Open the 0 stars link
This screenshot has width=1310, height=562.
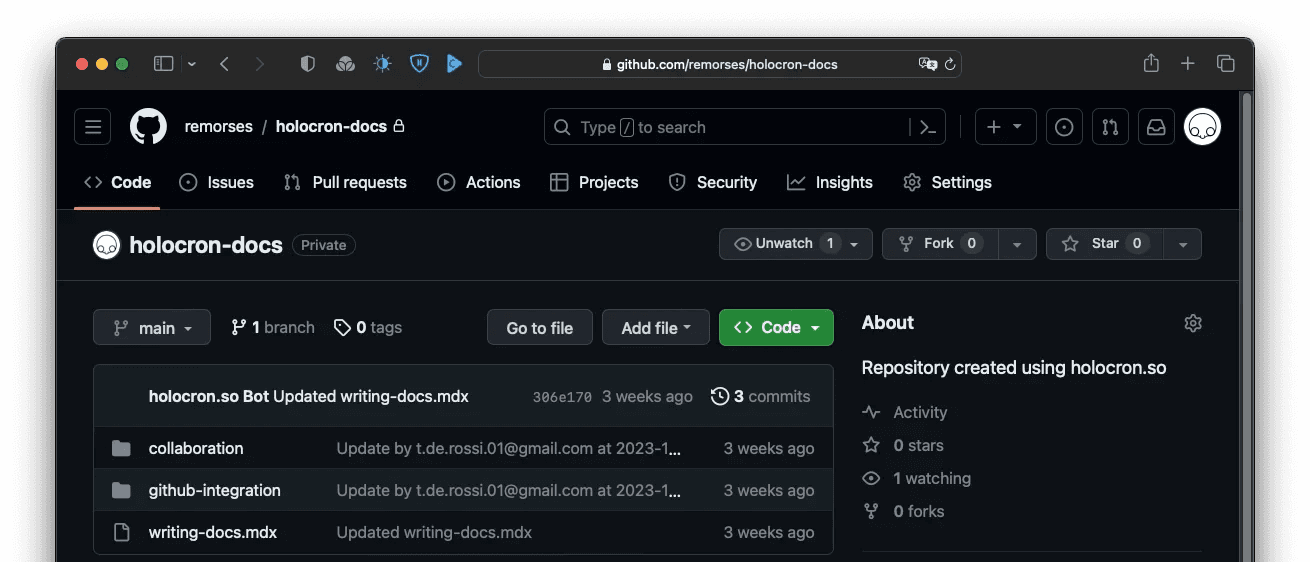coord(903,445)
